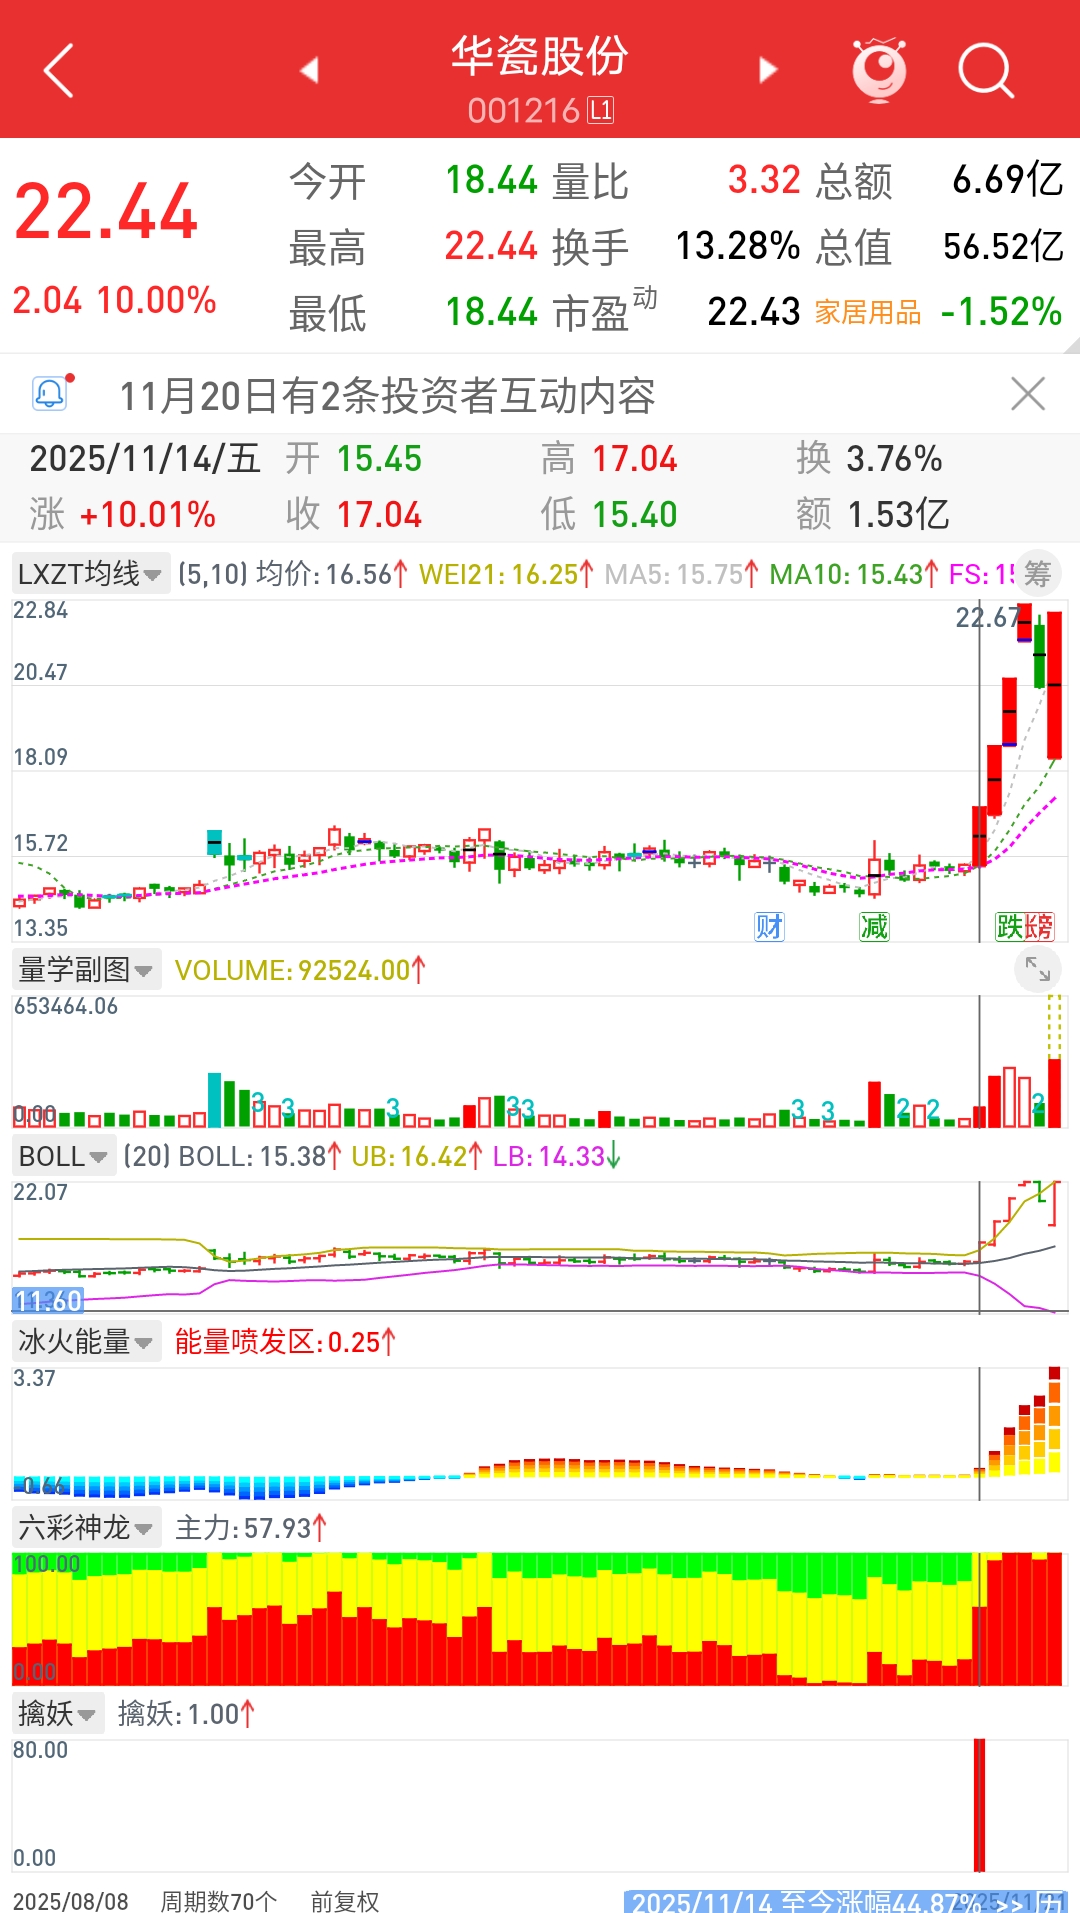Tap the current price 22.44
The width and height of the screenshot is (1080, 1913).
106,212
